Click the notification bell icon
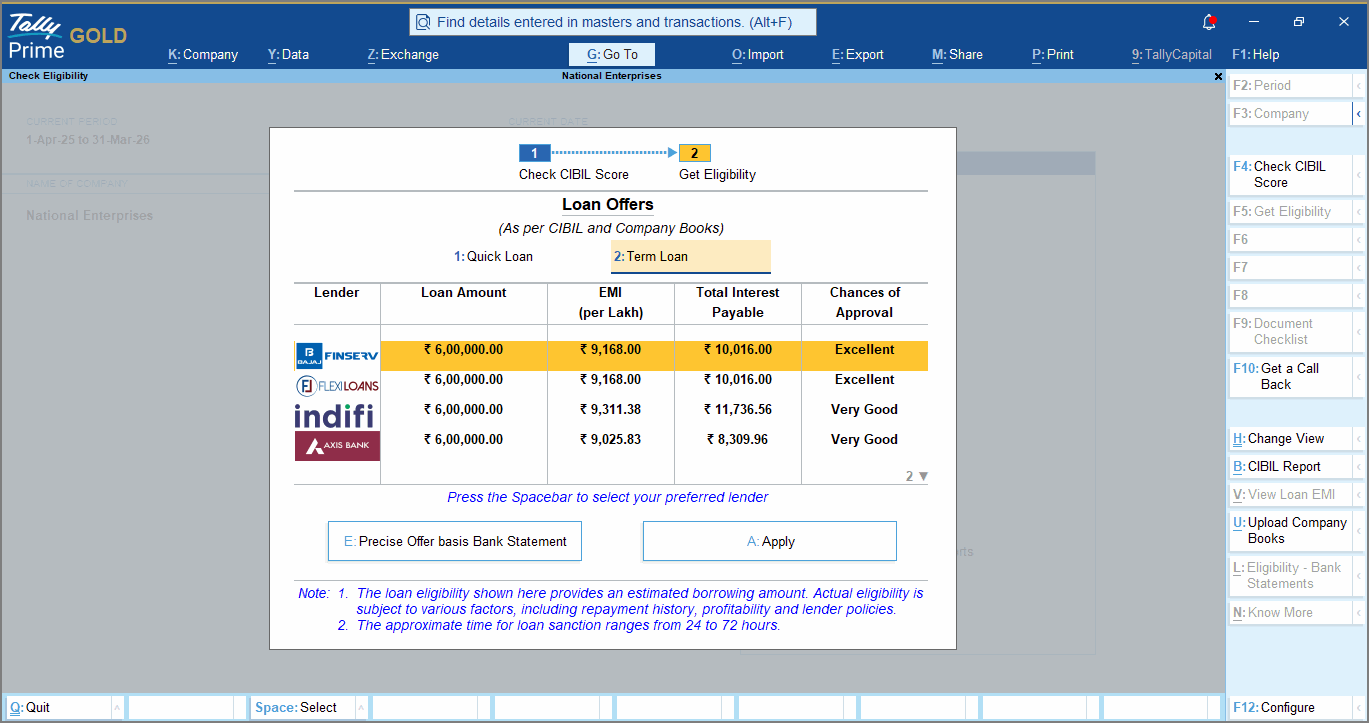Image resolution: width=1369 pixels, height=723 pixels. [x=1209, y=22]
